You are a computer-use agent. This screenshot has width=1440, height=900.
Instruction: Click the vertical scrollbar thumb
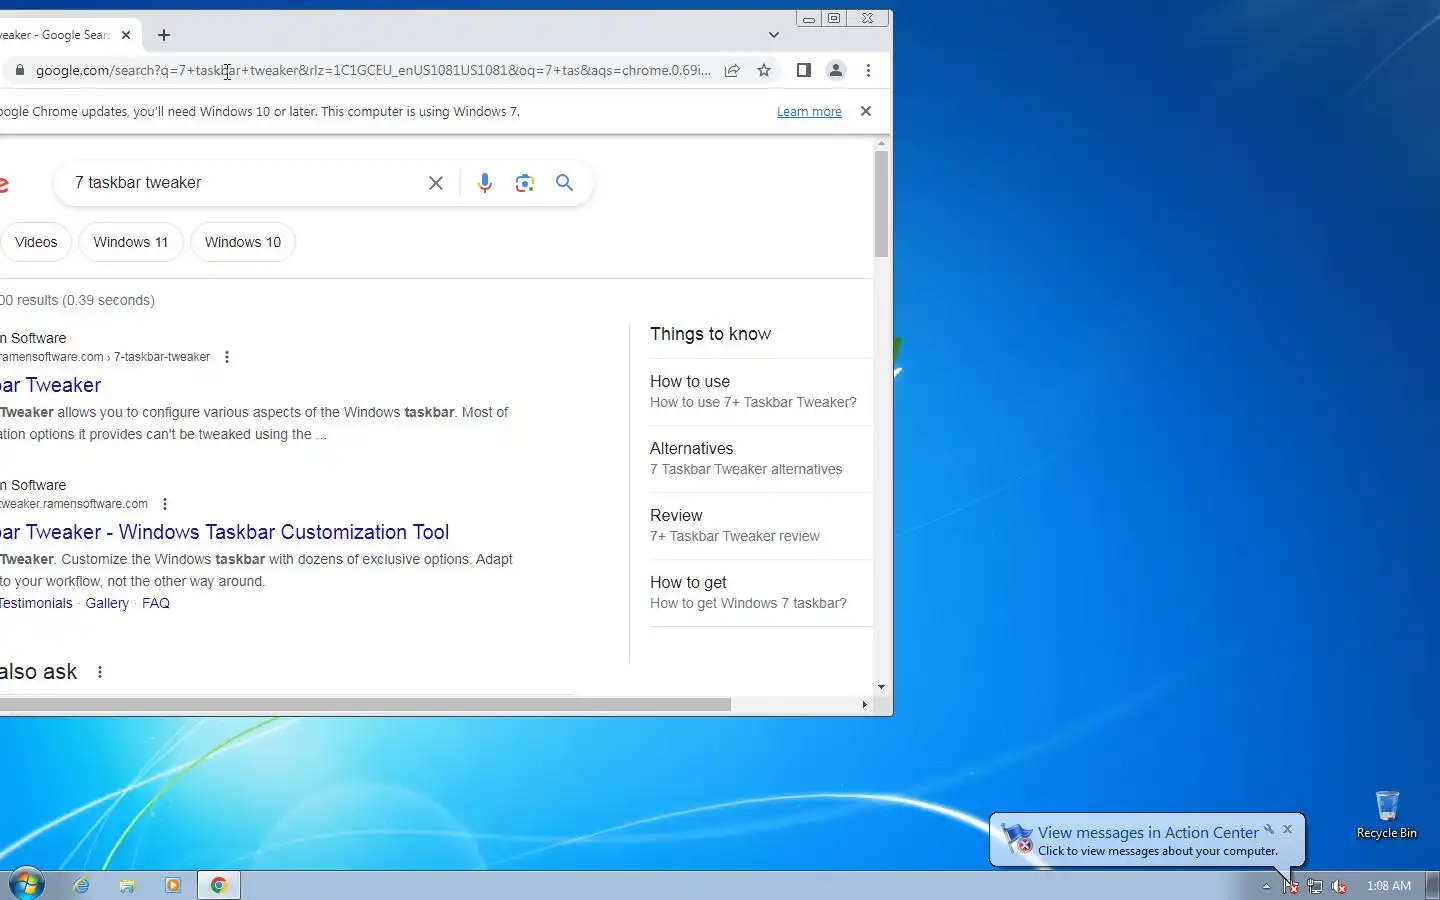pyautogui.click(x=881, y=204)
